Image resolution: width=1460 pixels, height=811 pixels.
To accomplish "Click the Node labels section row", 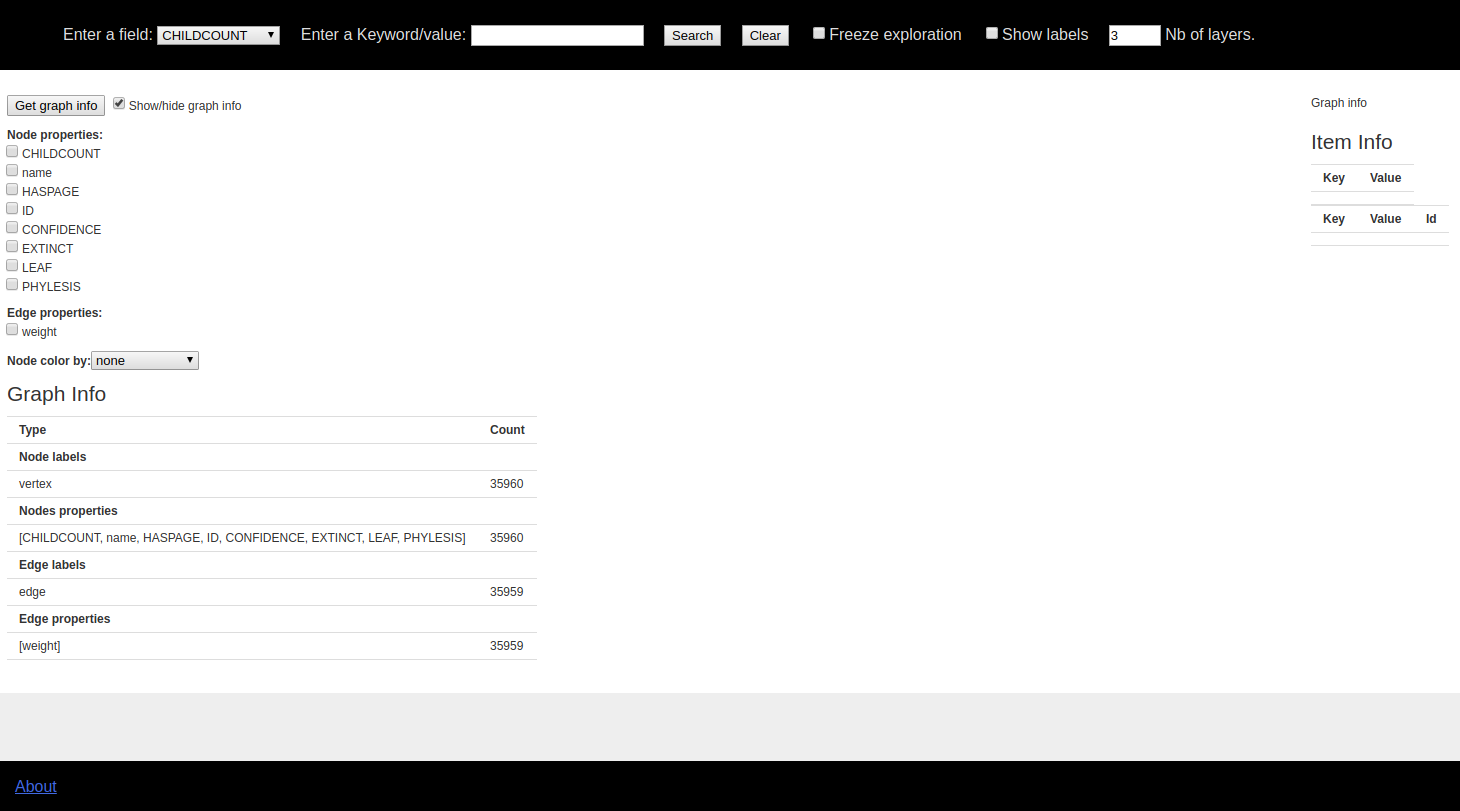I will coord(272,457).
